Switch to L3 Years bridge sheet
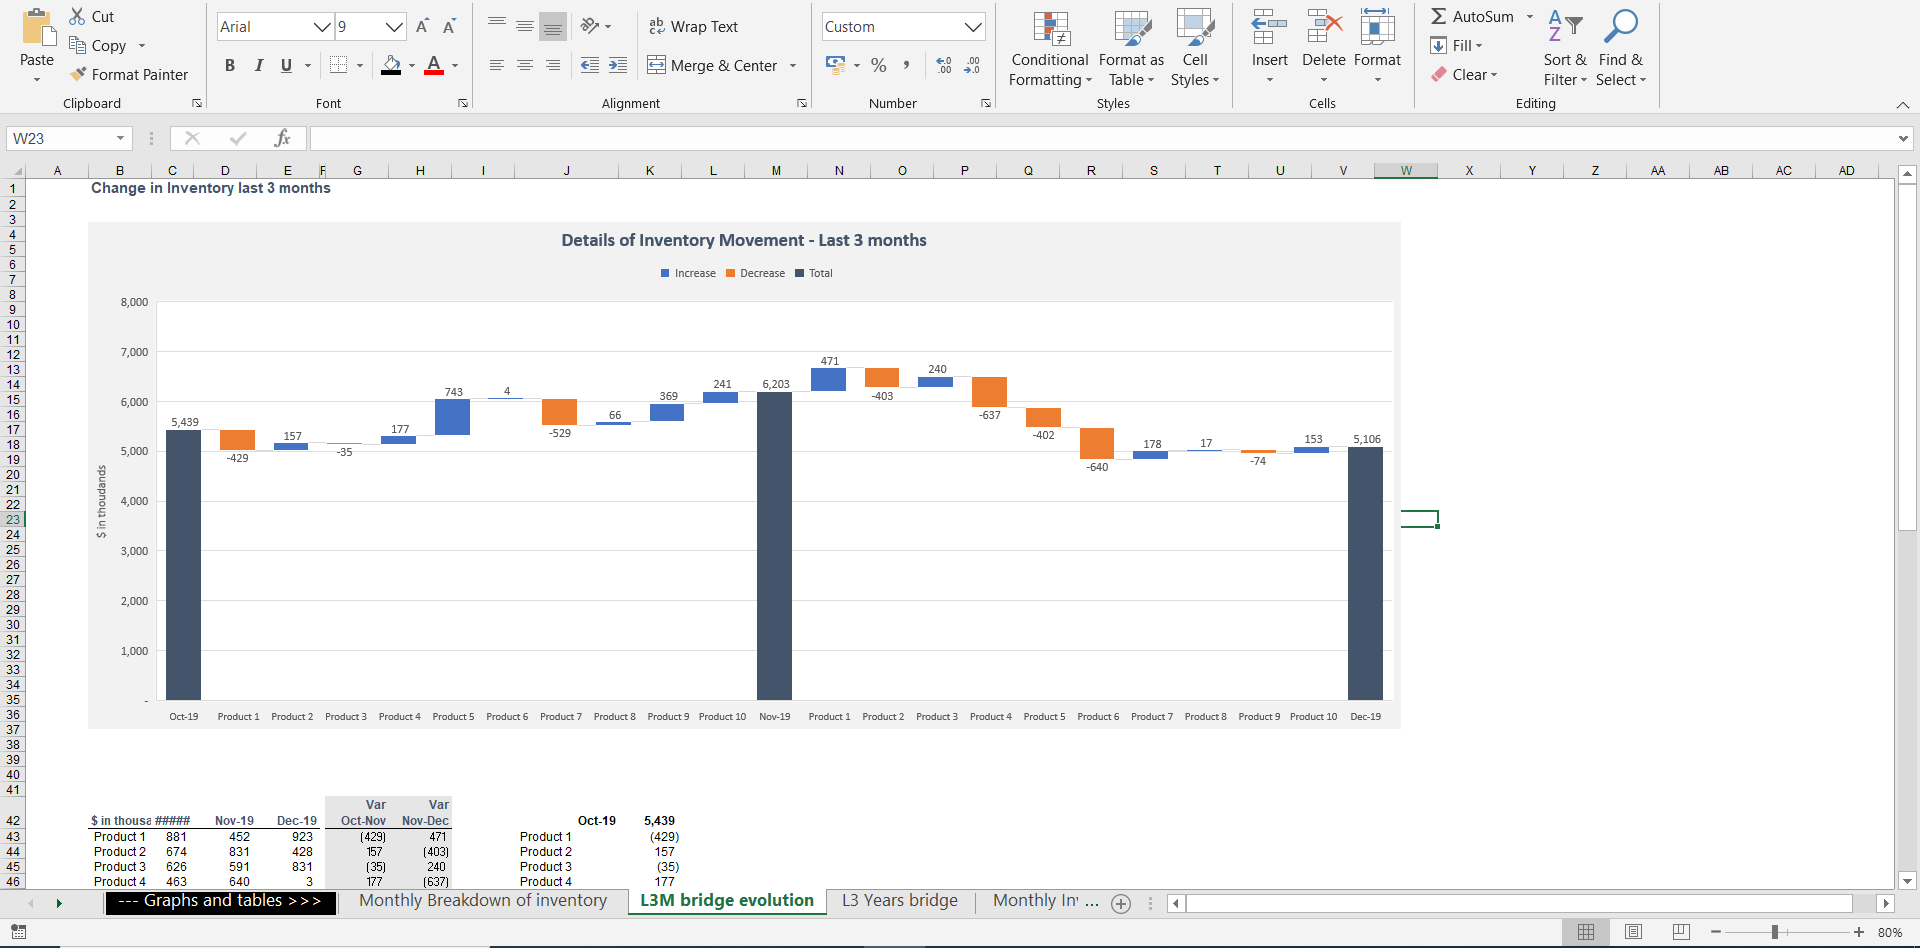This screenshot has height=948, width=1920. pyautogui.click(x=900, y=901)
